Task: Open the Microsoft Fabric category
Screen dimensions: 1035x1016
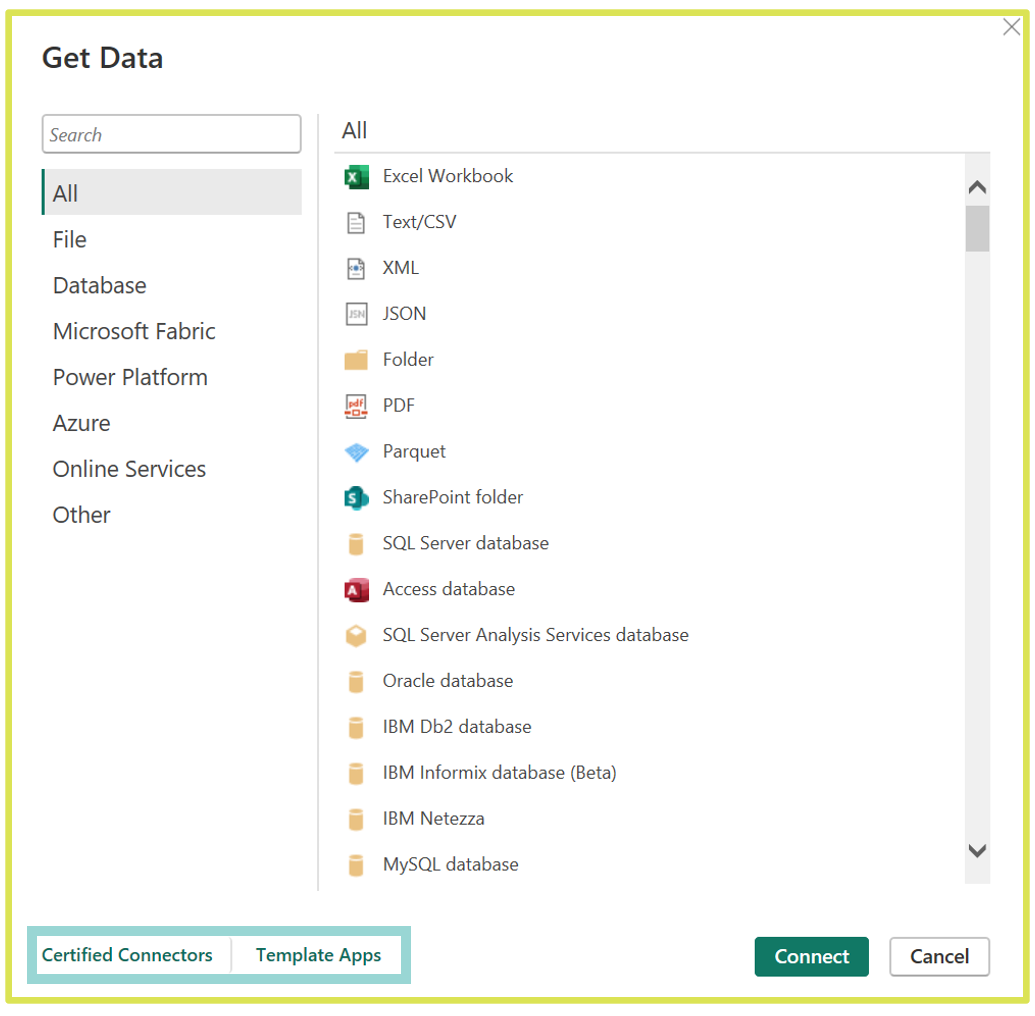Action: tap(172, 331)
